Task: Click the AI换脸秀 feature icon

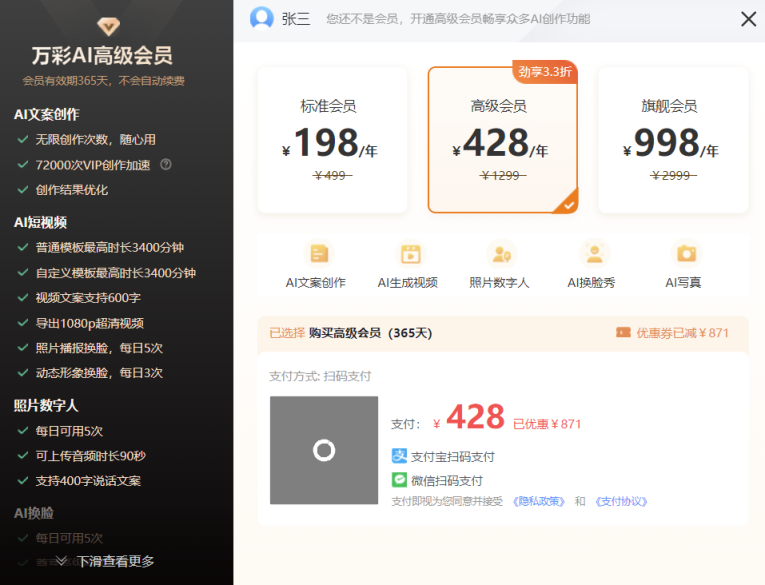Action: (x=593, y=254)
